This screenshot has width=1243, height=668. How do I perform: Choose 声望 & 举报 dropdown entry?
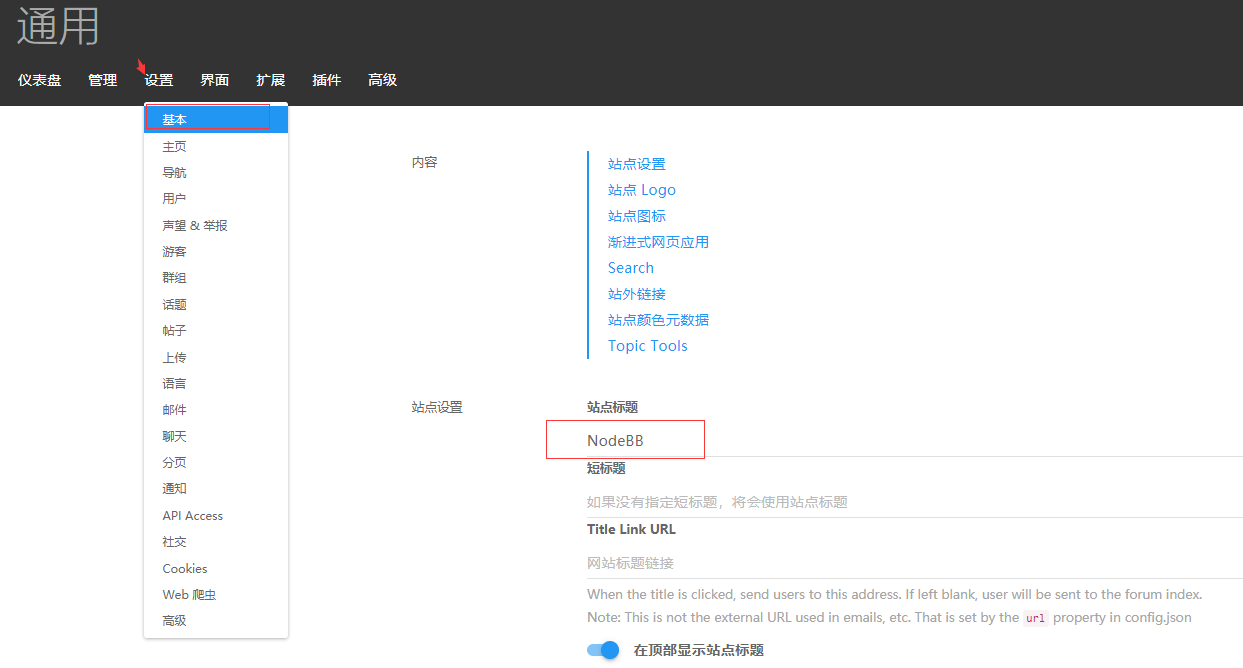(216, 225)
